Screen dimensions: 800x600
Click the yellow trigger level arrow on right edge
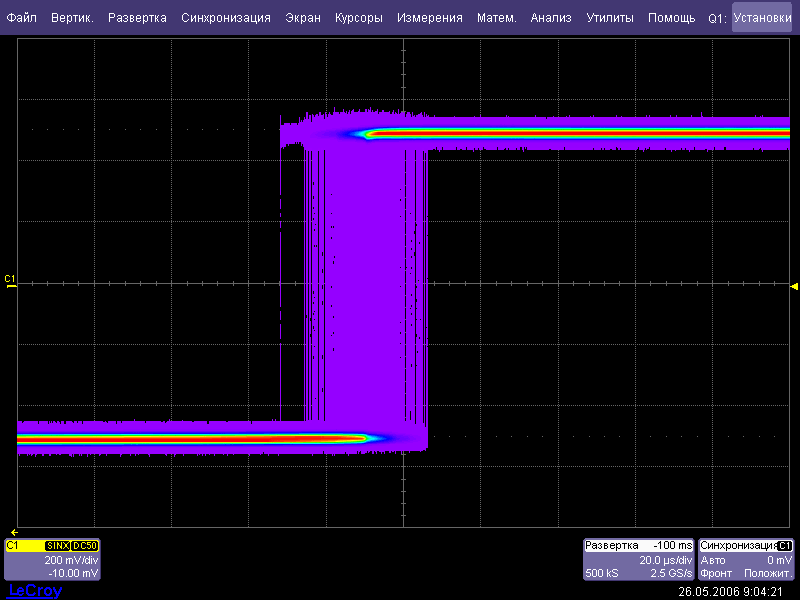pyautogui.click(x=794, y=286)
